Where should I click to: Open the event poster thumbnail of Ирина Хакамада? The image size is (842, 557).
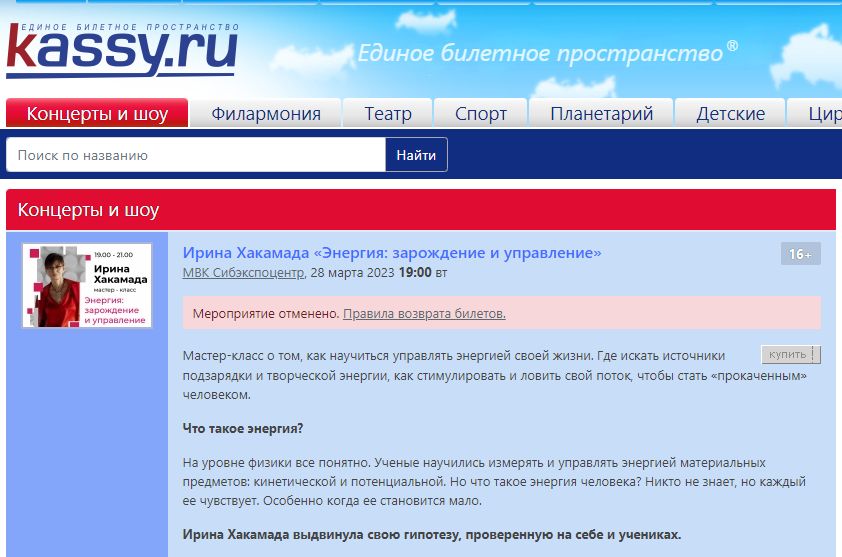pos(87,285)
